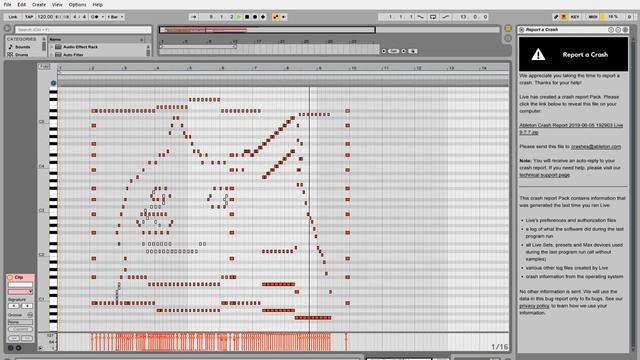The width and height of the screenshot is (640, 360).
Task: Open the Groove None chooser
Action: point(20,322)
